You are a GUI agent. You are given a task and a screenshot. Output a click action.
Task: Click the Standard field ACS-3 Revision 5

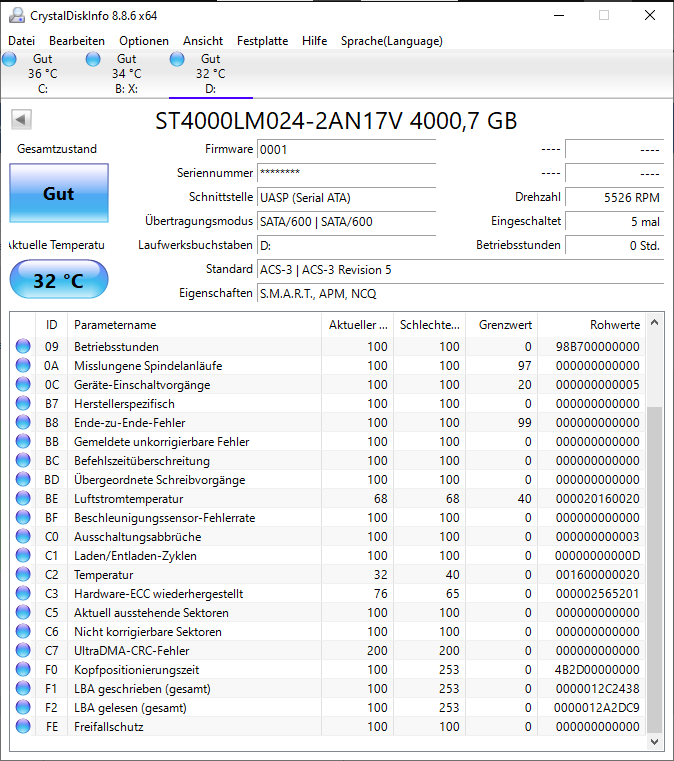(460, 270)
